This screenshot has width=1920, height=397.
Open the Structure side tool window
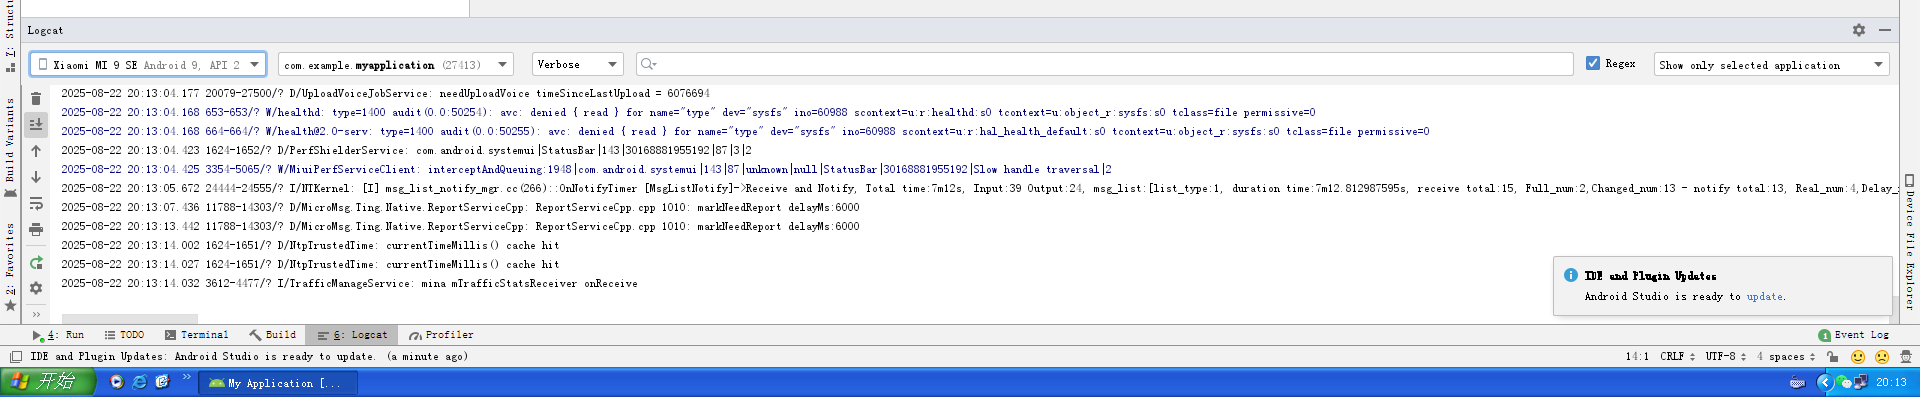(10, 37)
